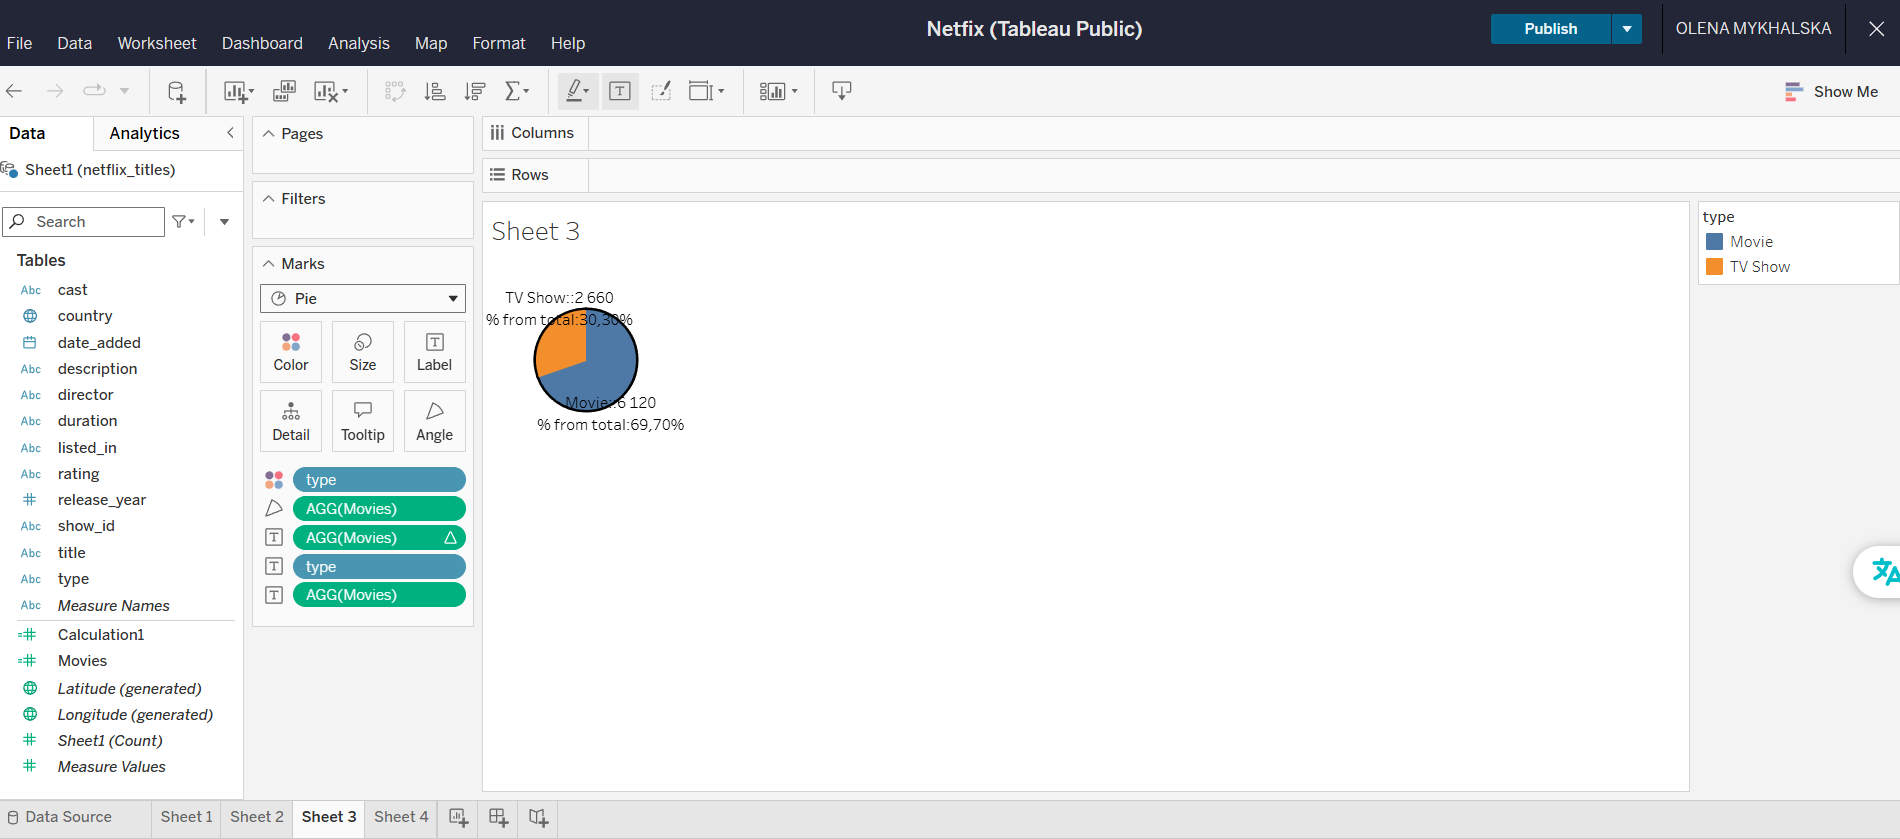The height and width of the screenshot is (839, 1900).
Task: Collapse the Data side pane
Action: point(230,133)
